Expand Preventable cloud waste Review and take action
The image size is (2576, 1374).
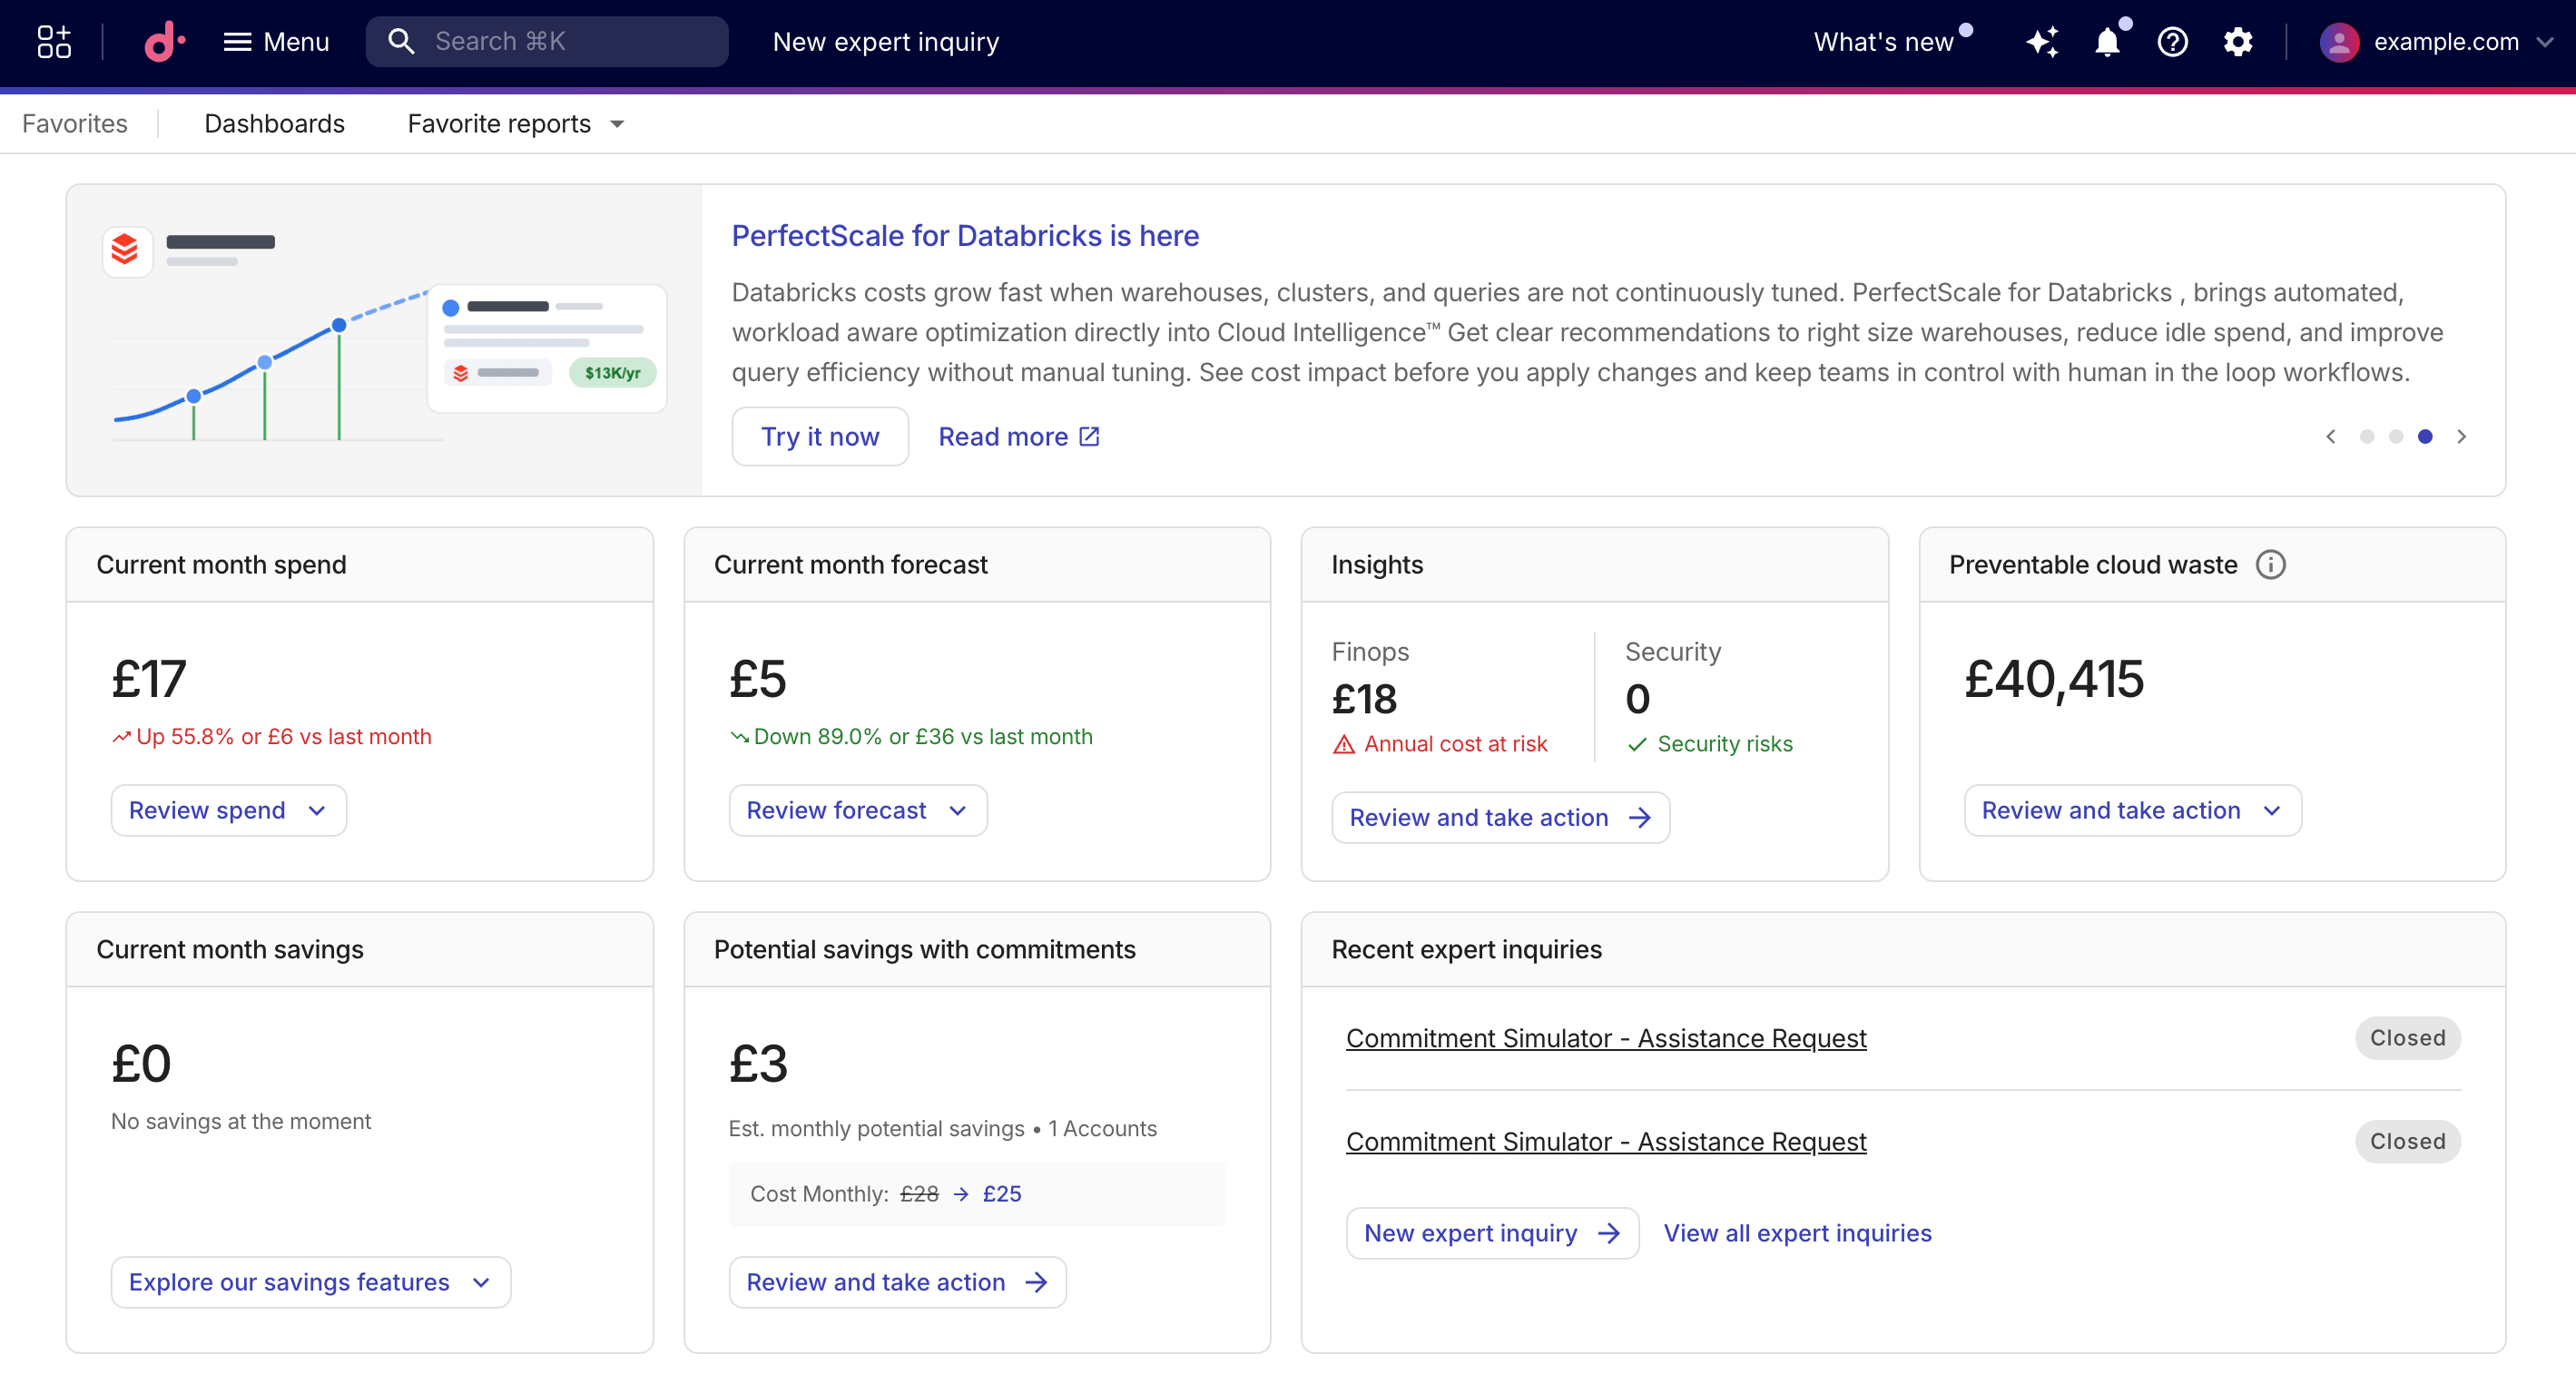(x=2132, y=810)
